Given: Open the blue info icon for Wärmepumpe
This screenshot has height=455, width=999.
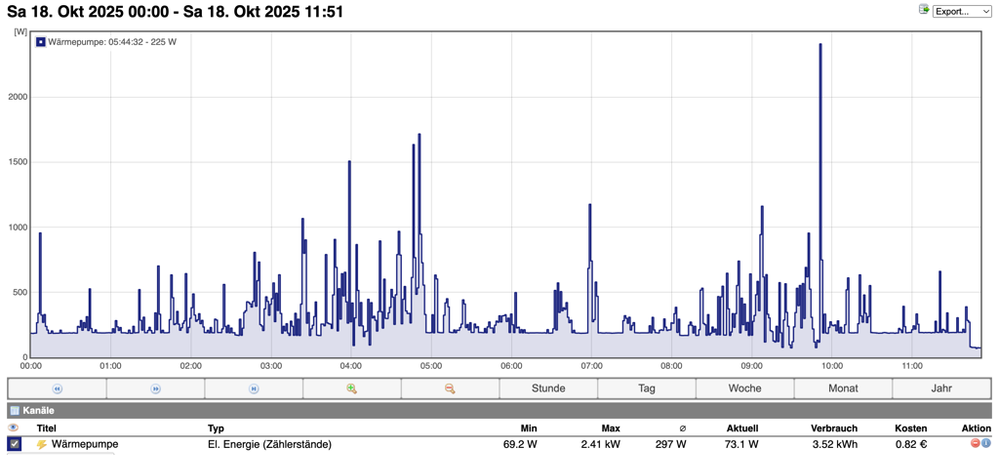Looking at the screenshot, I should tap(986, 443).
